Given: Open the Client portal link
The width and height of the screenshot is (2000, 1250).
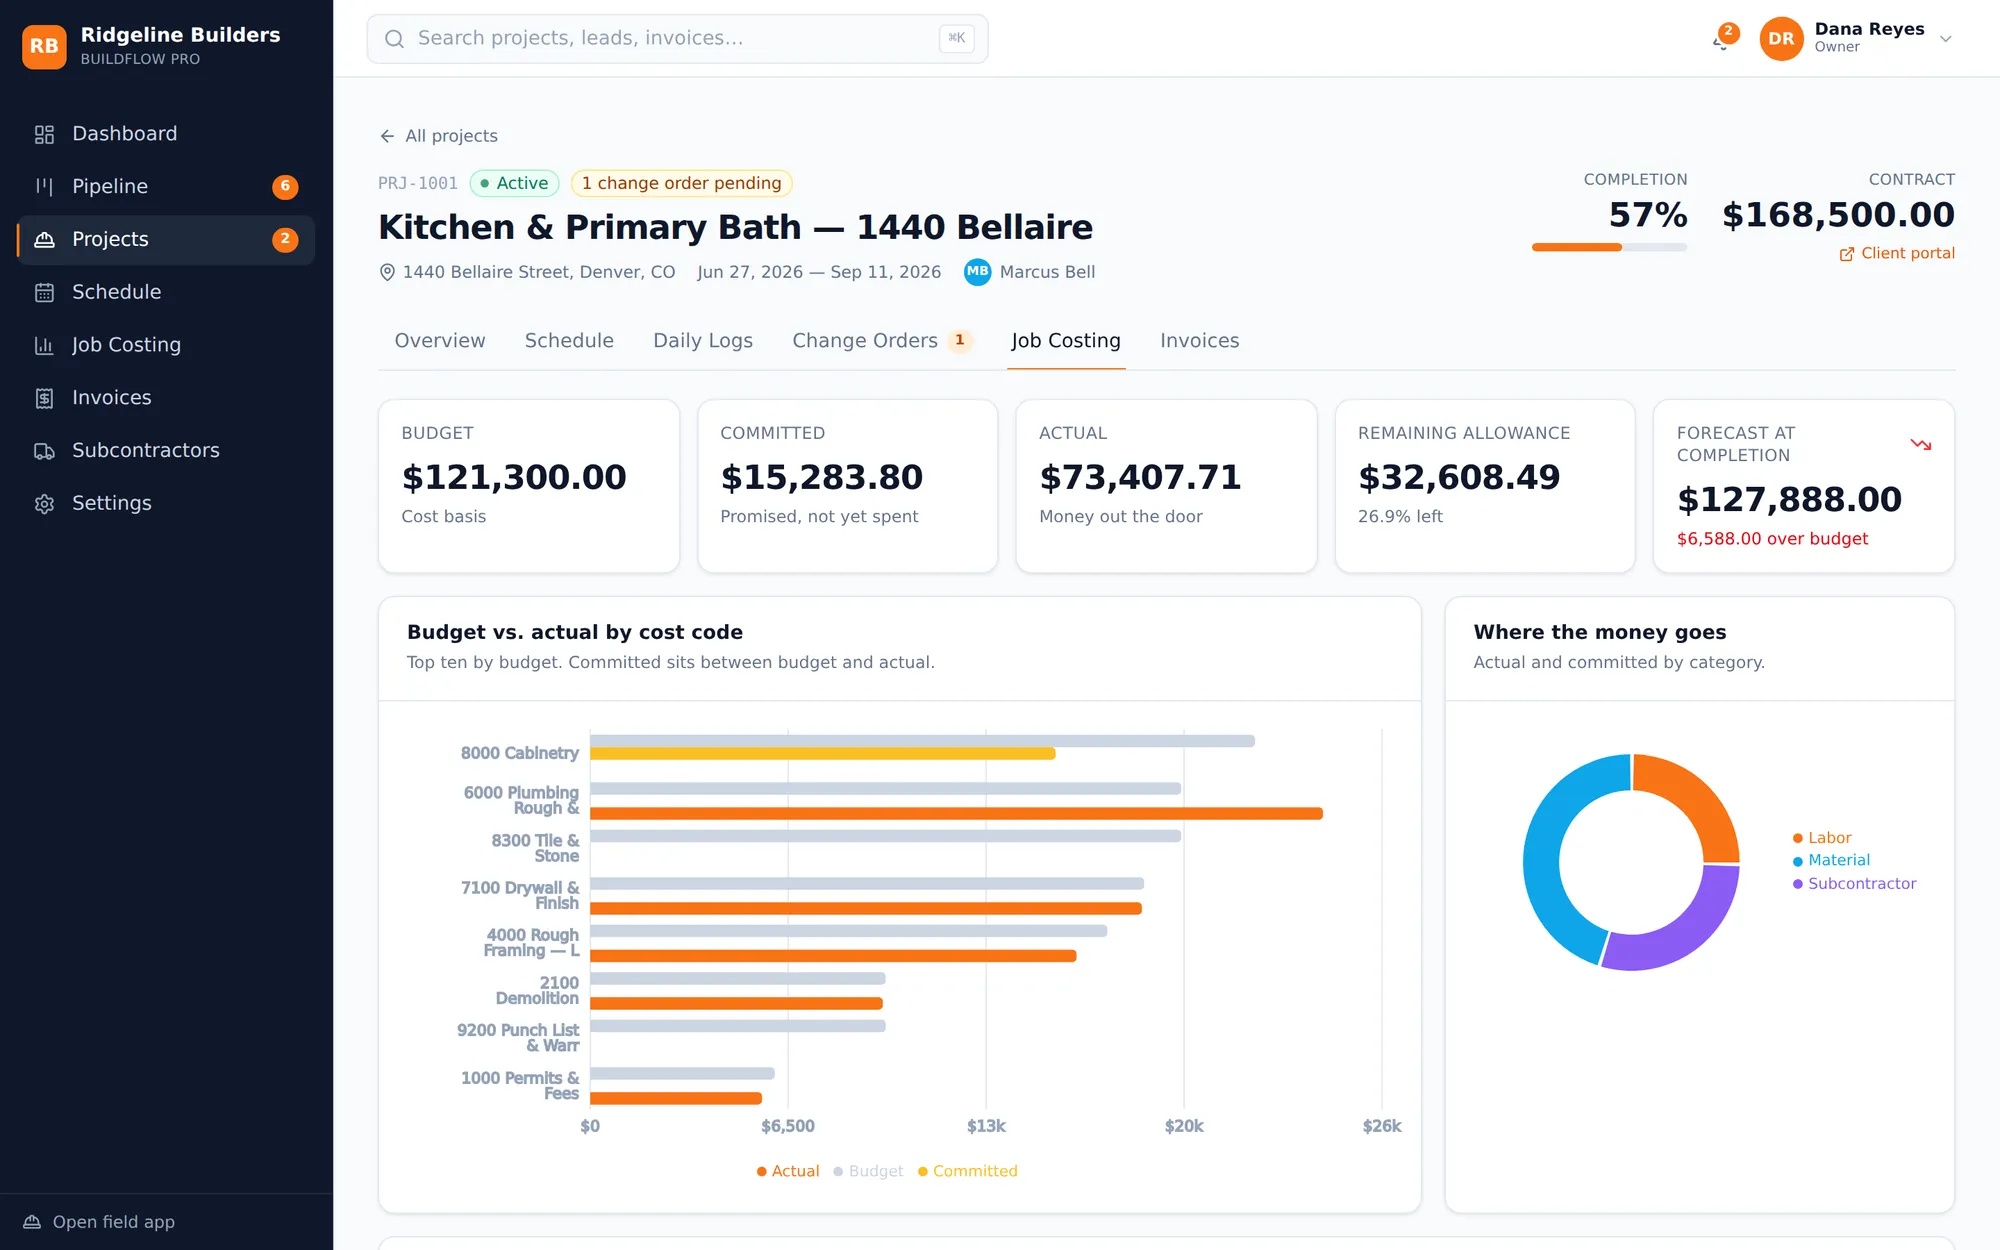Looking at the screenshot, I should point(1897,254).
